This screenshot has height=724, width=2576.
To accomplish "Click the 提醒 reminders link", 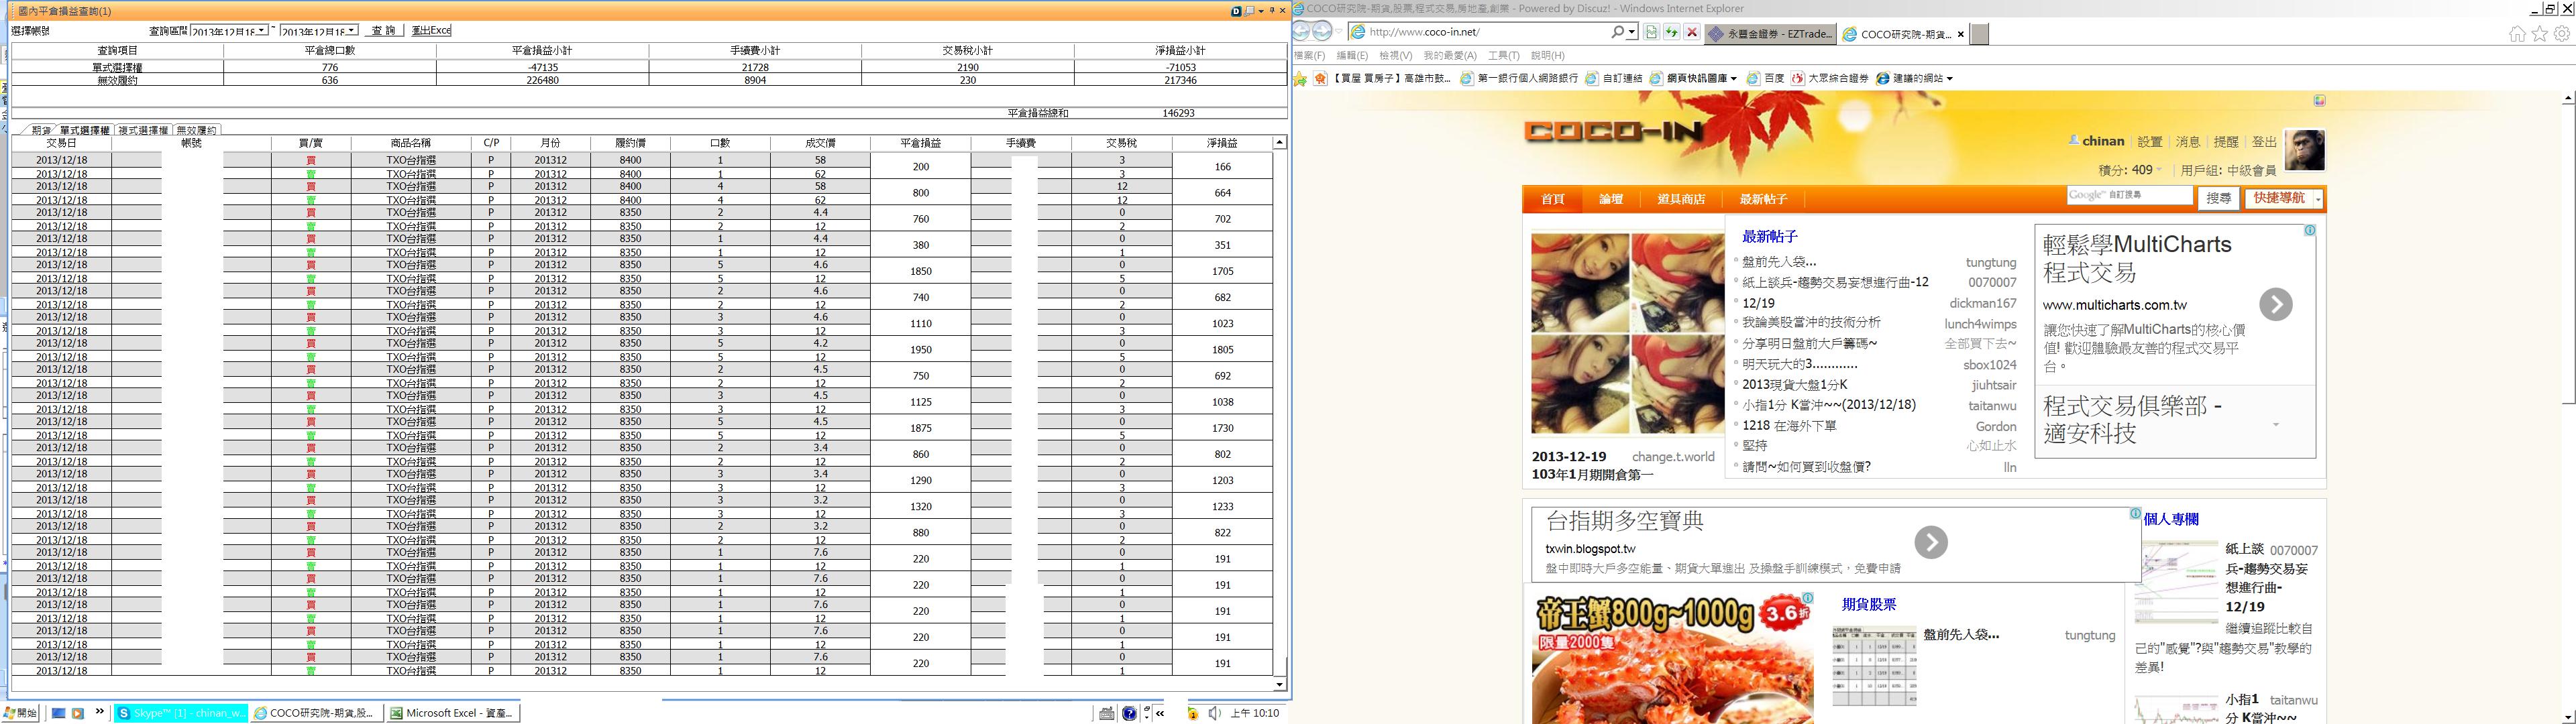I will (2226, 142).
